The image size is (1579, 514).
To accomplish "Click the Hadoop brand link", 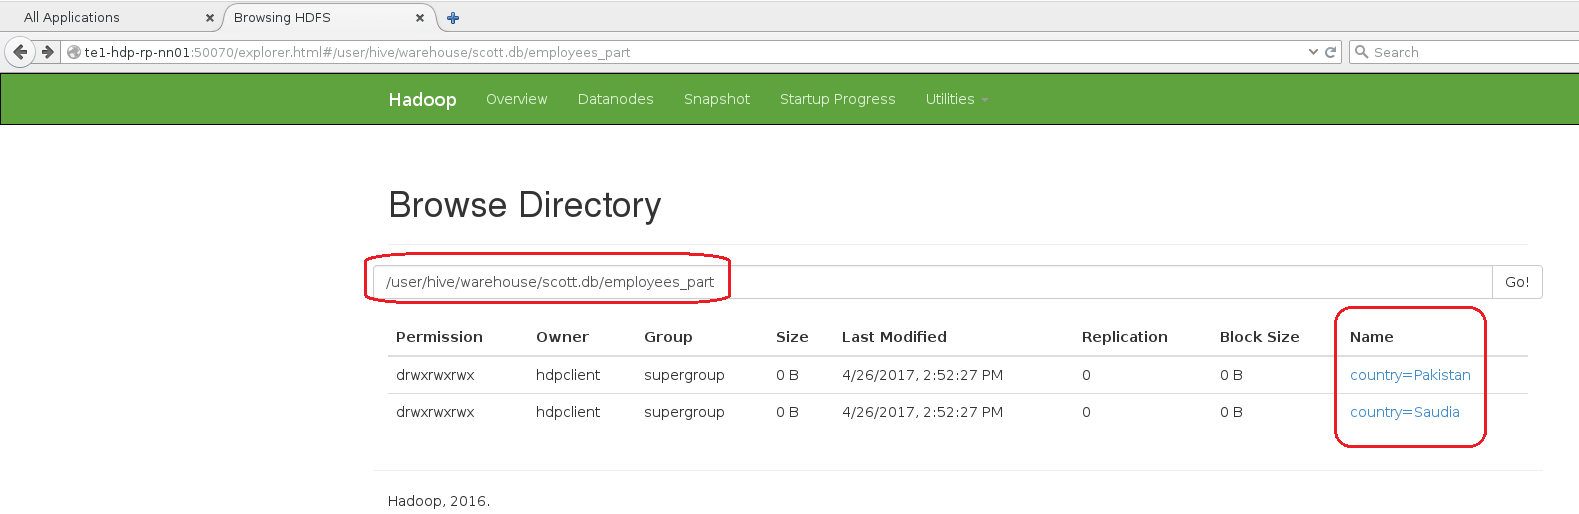I will [x=422, y=99].
